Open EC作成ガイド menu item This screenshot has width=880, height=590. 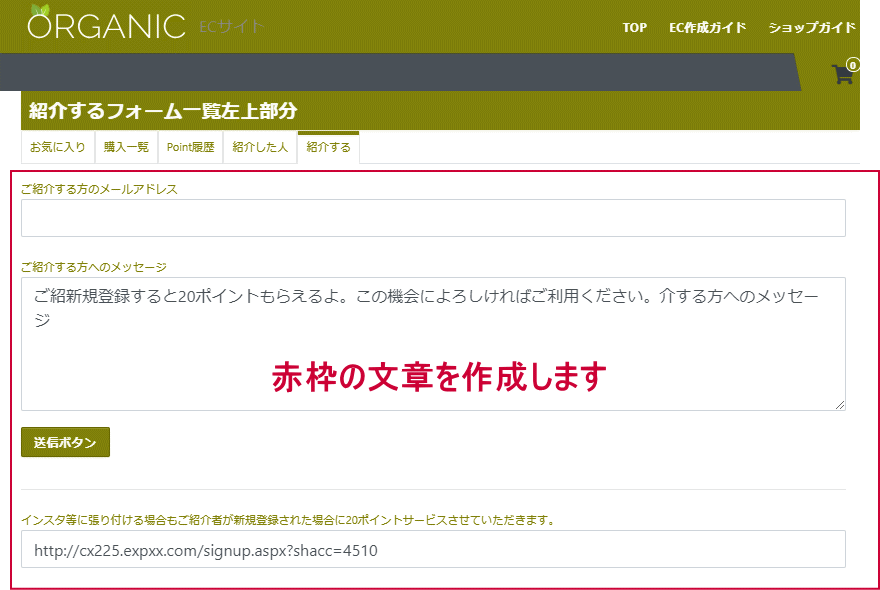click(x=707, y=28)
